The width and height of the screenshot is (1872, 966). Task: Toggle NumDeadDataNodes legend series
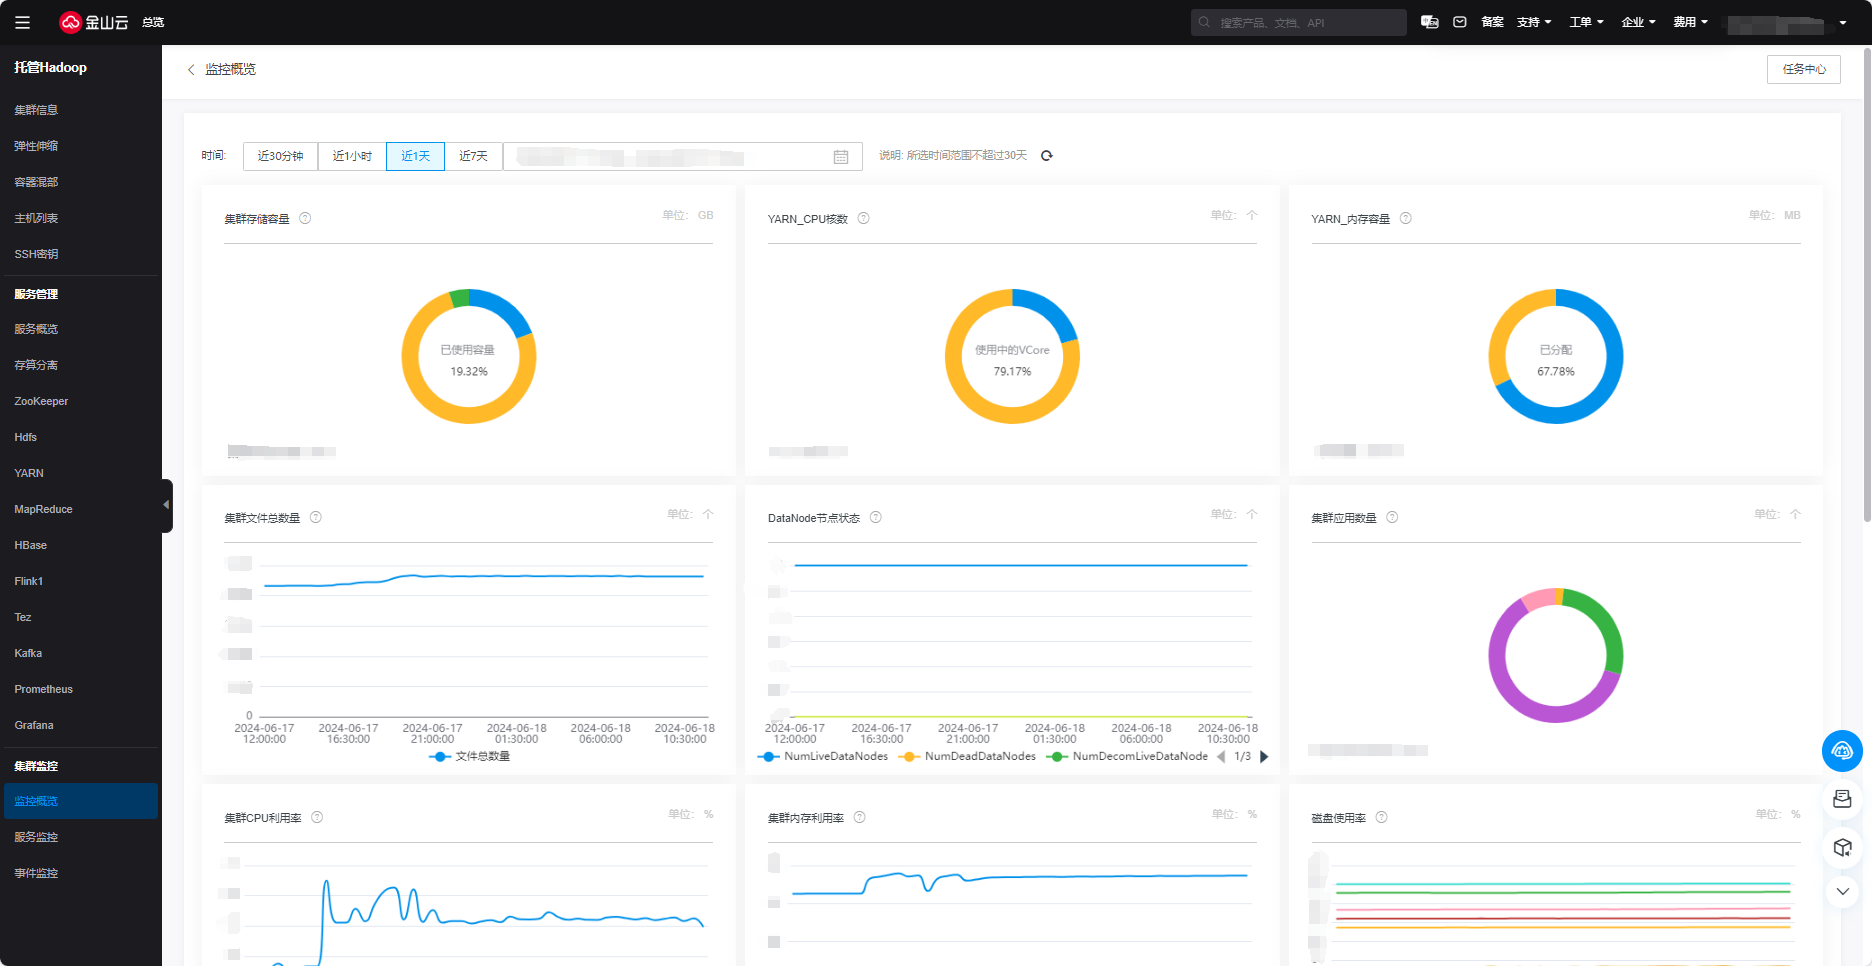(x=968, y=757)
